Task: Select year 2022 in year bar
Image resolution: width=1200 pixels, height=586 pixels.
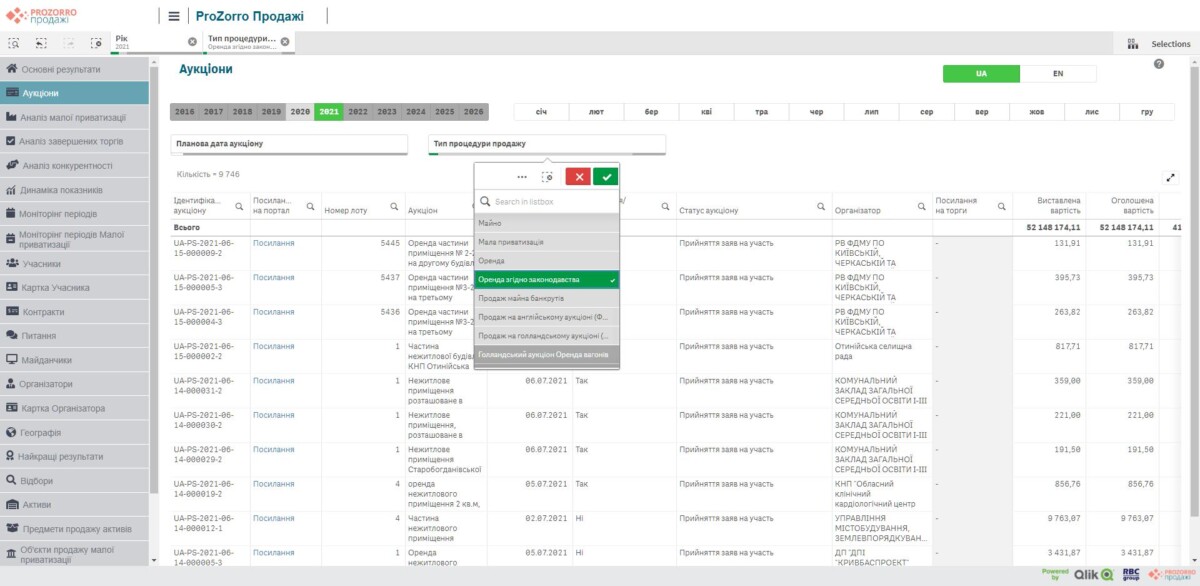Action: point(358,112)
